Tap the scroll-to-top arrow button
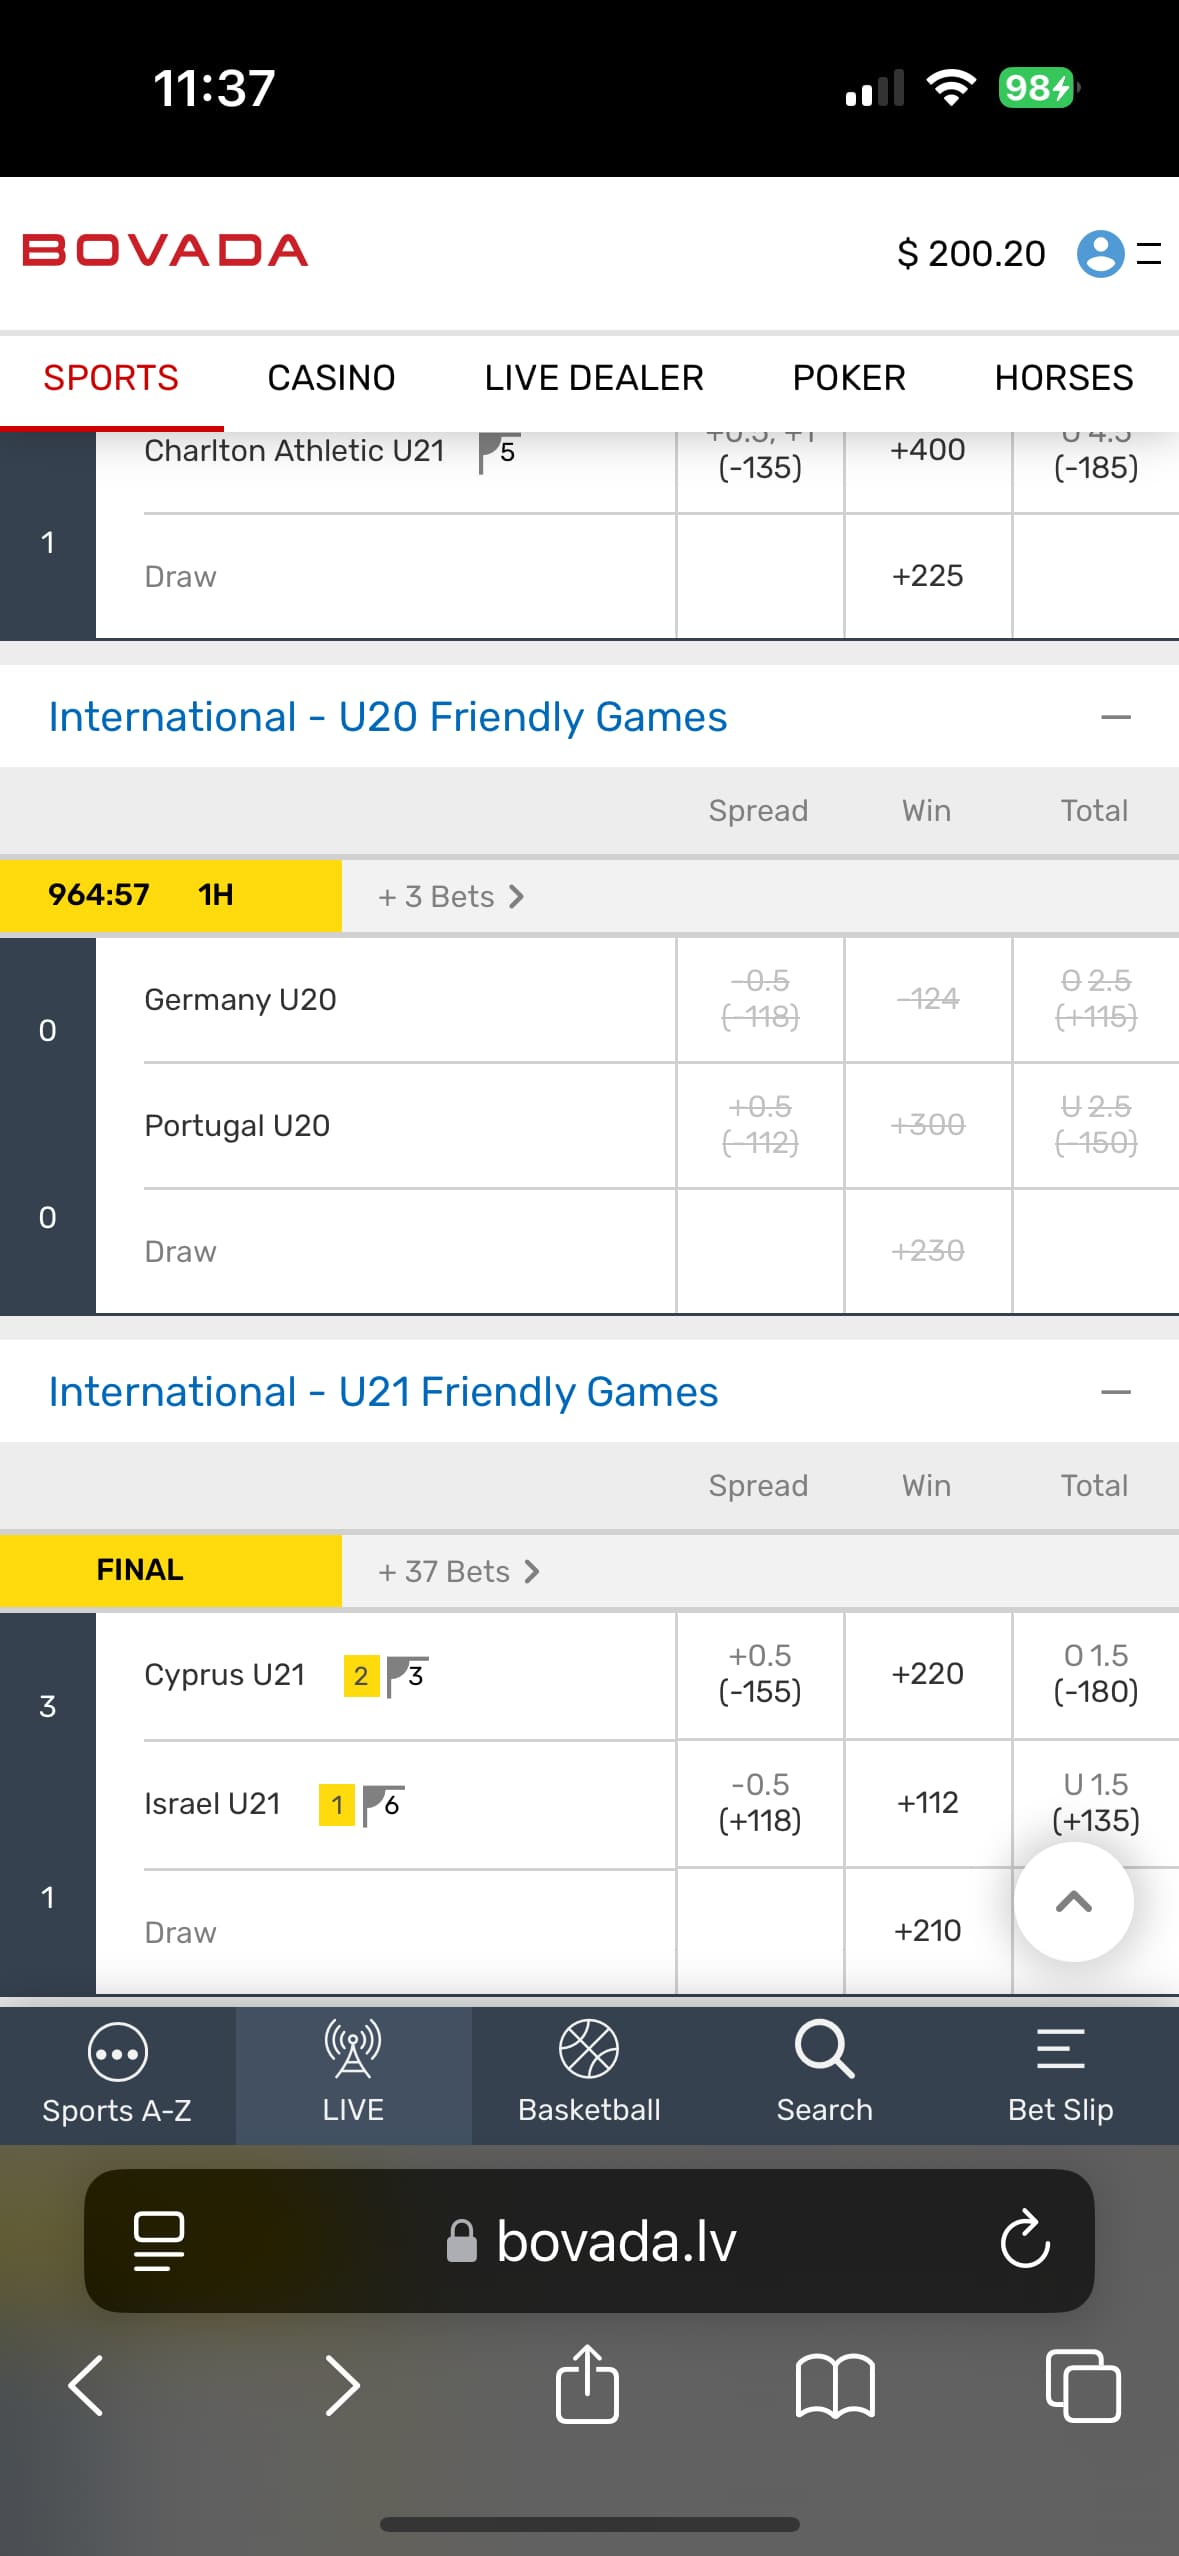This screenshot has height=2556, width=1179. [x=1073, y=1901]
